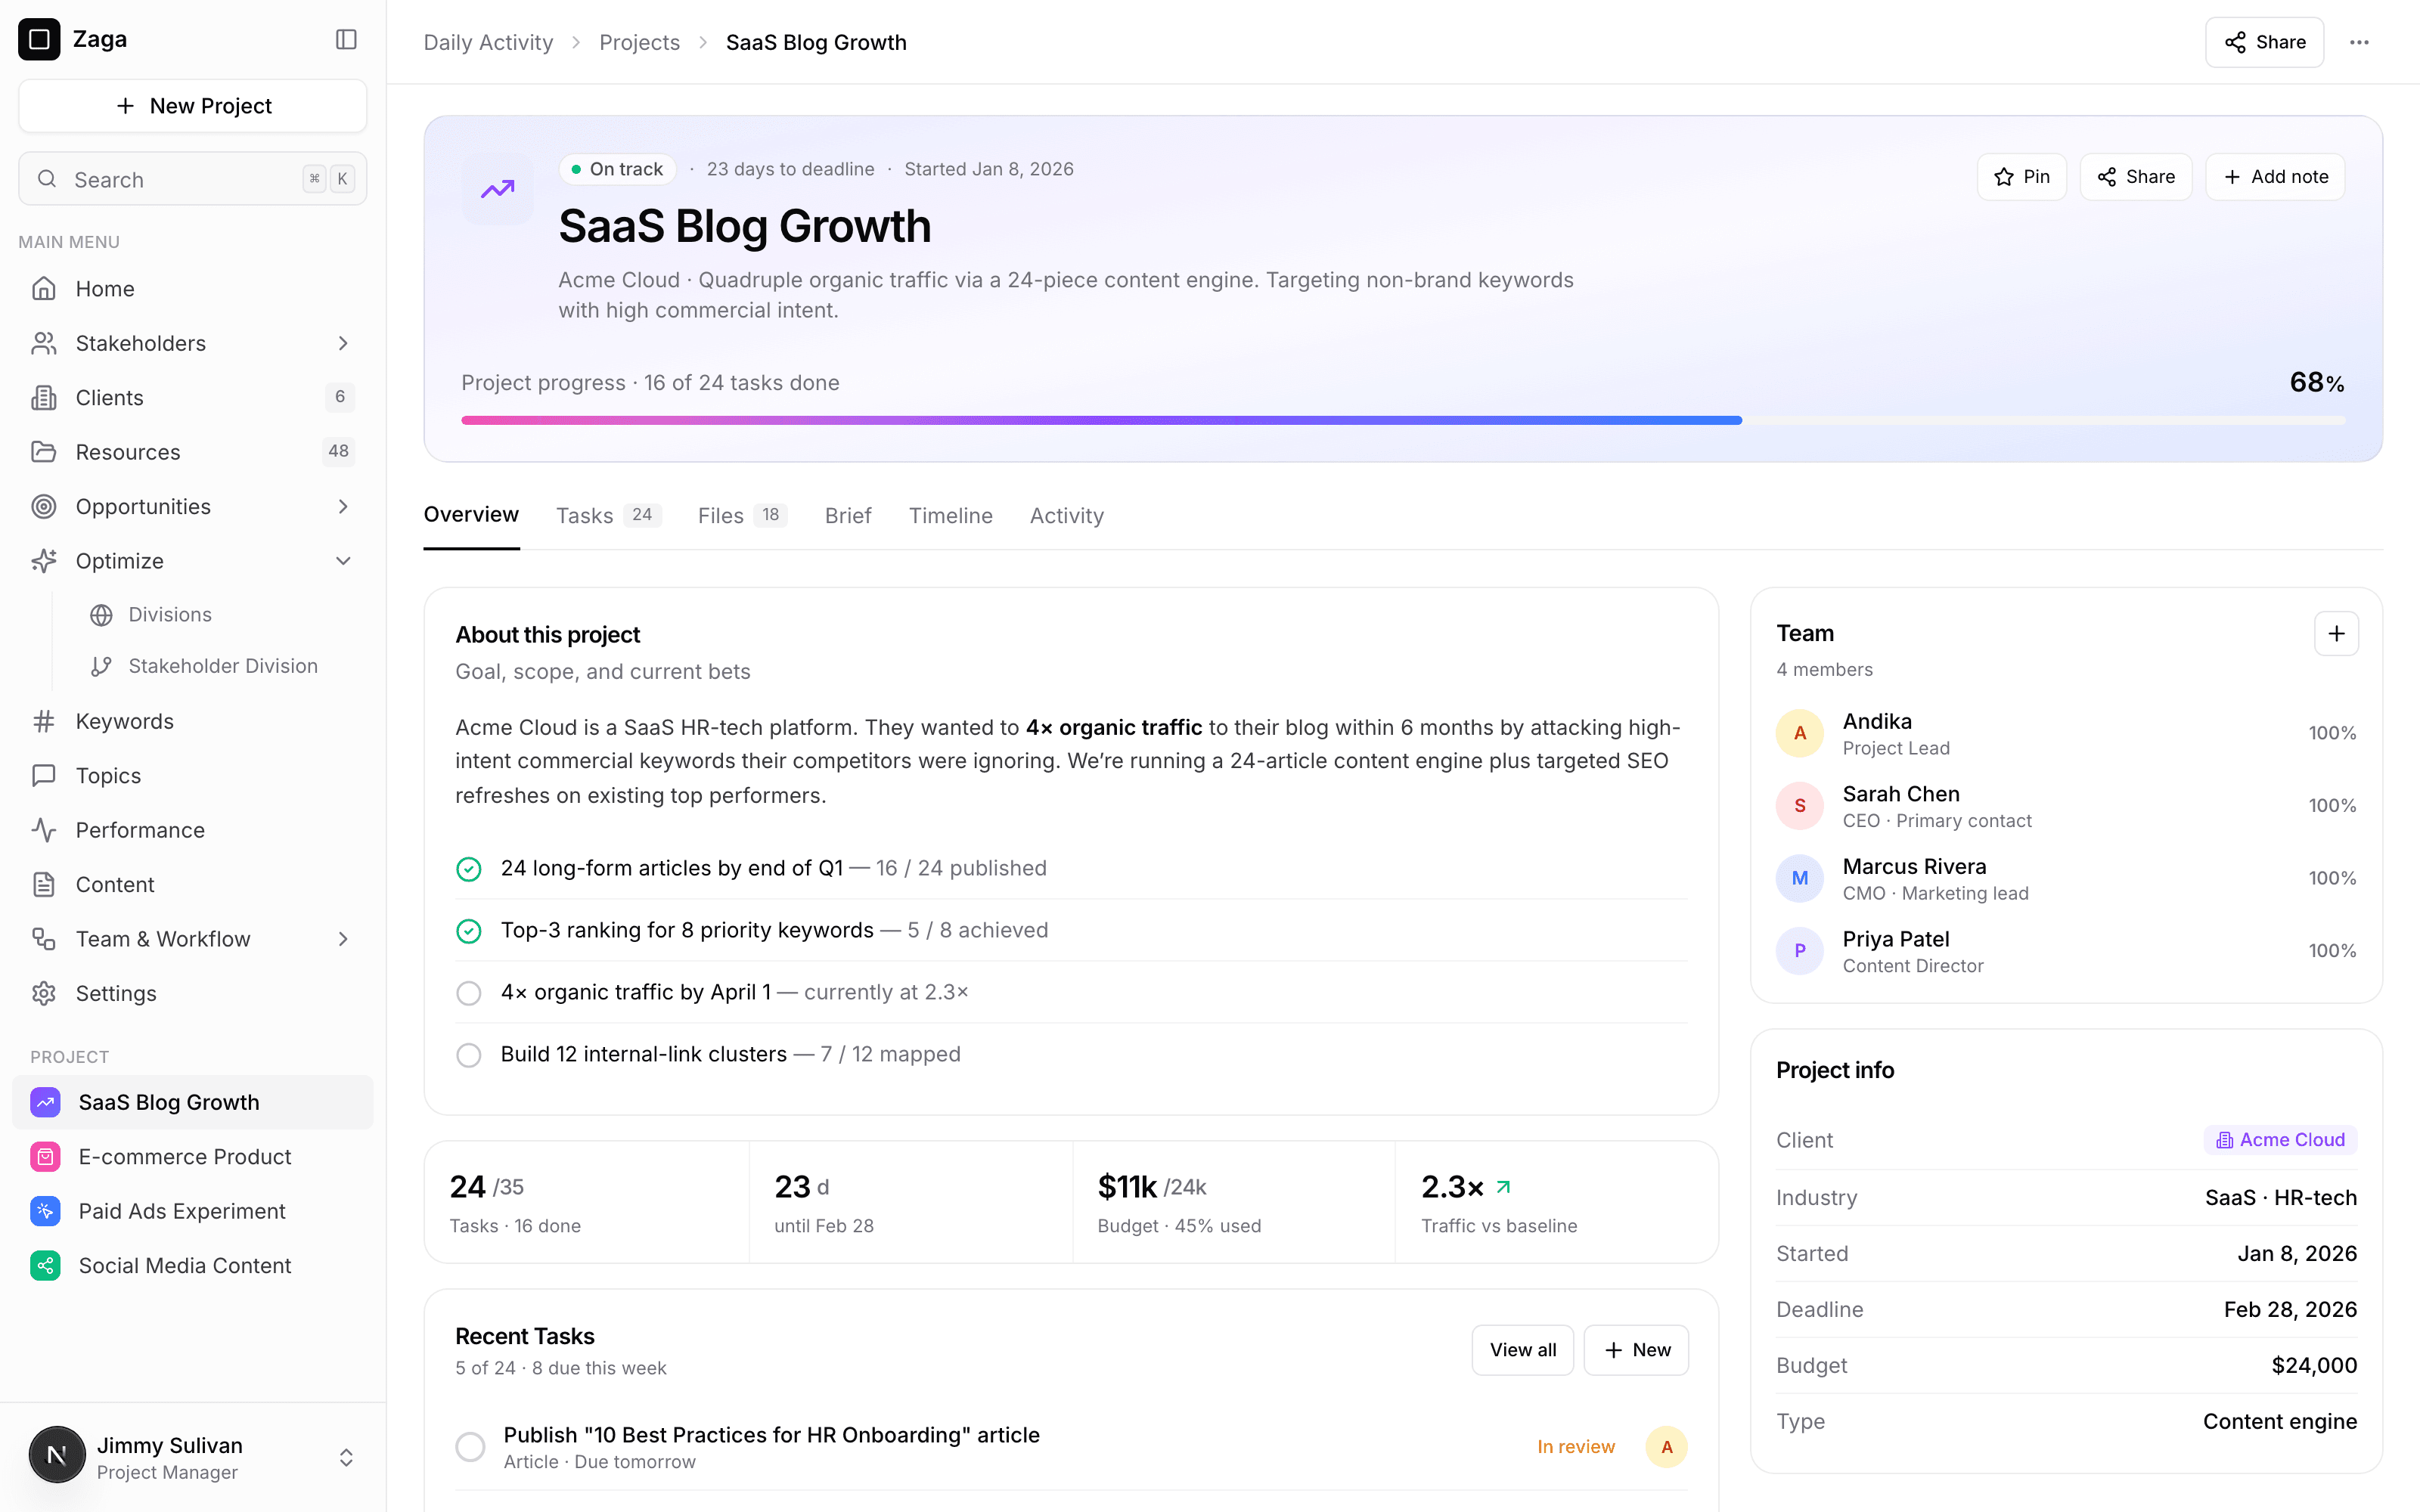Expand the Opportunities menu chevron

(x=343, y=507)
